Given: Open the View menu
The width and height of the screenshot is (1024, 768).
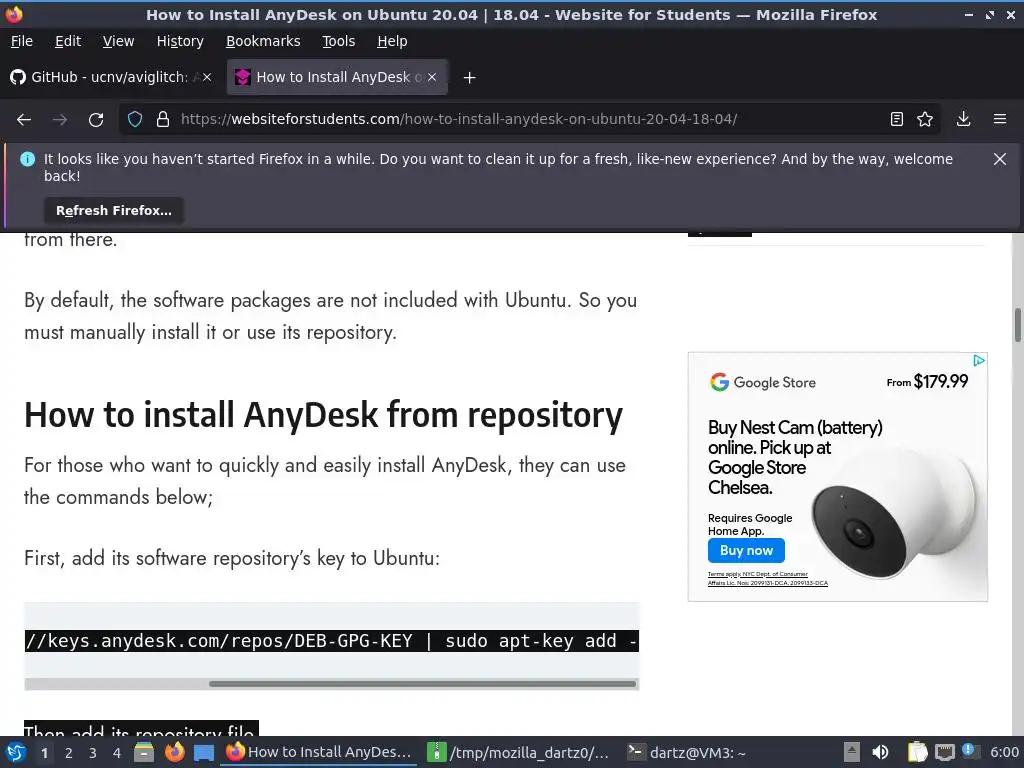Looking at the screenshot, I should point(118,41).
